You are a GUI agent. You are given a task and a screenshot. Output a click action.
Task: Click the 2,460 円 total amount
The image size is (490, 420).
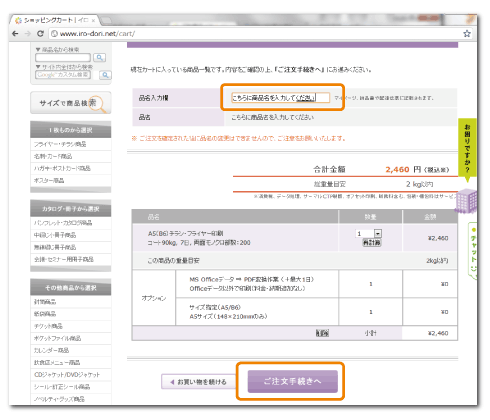(x=403, y=169)
